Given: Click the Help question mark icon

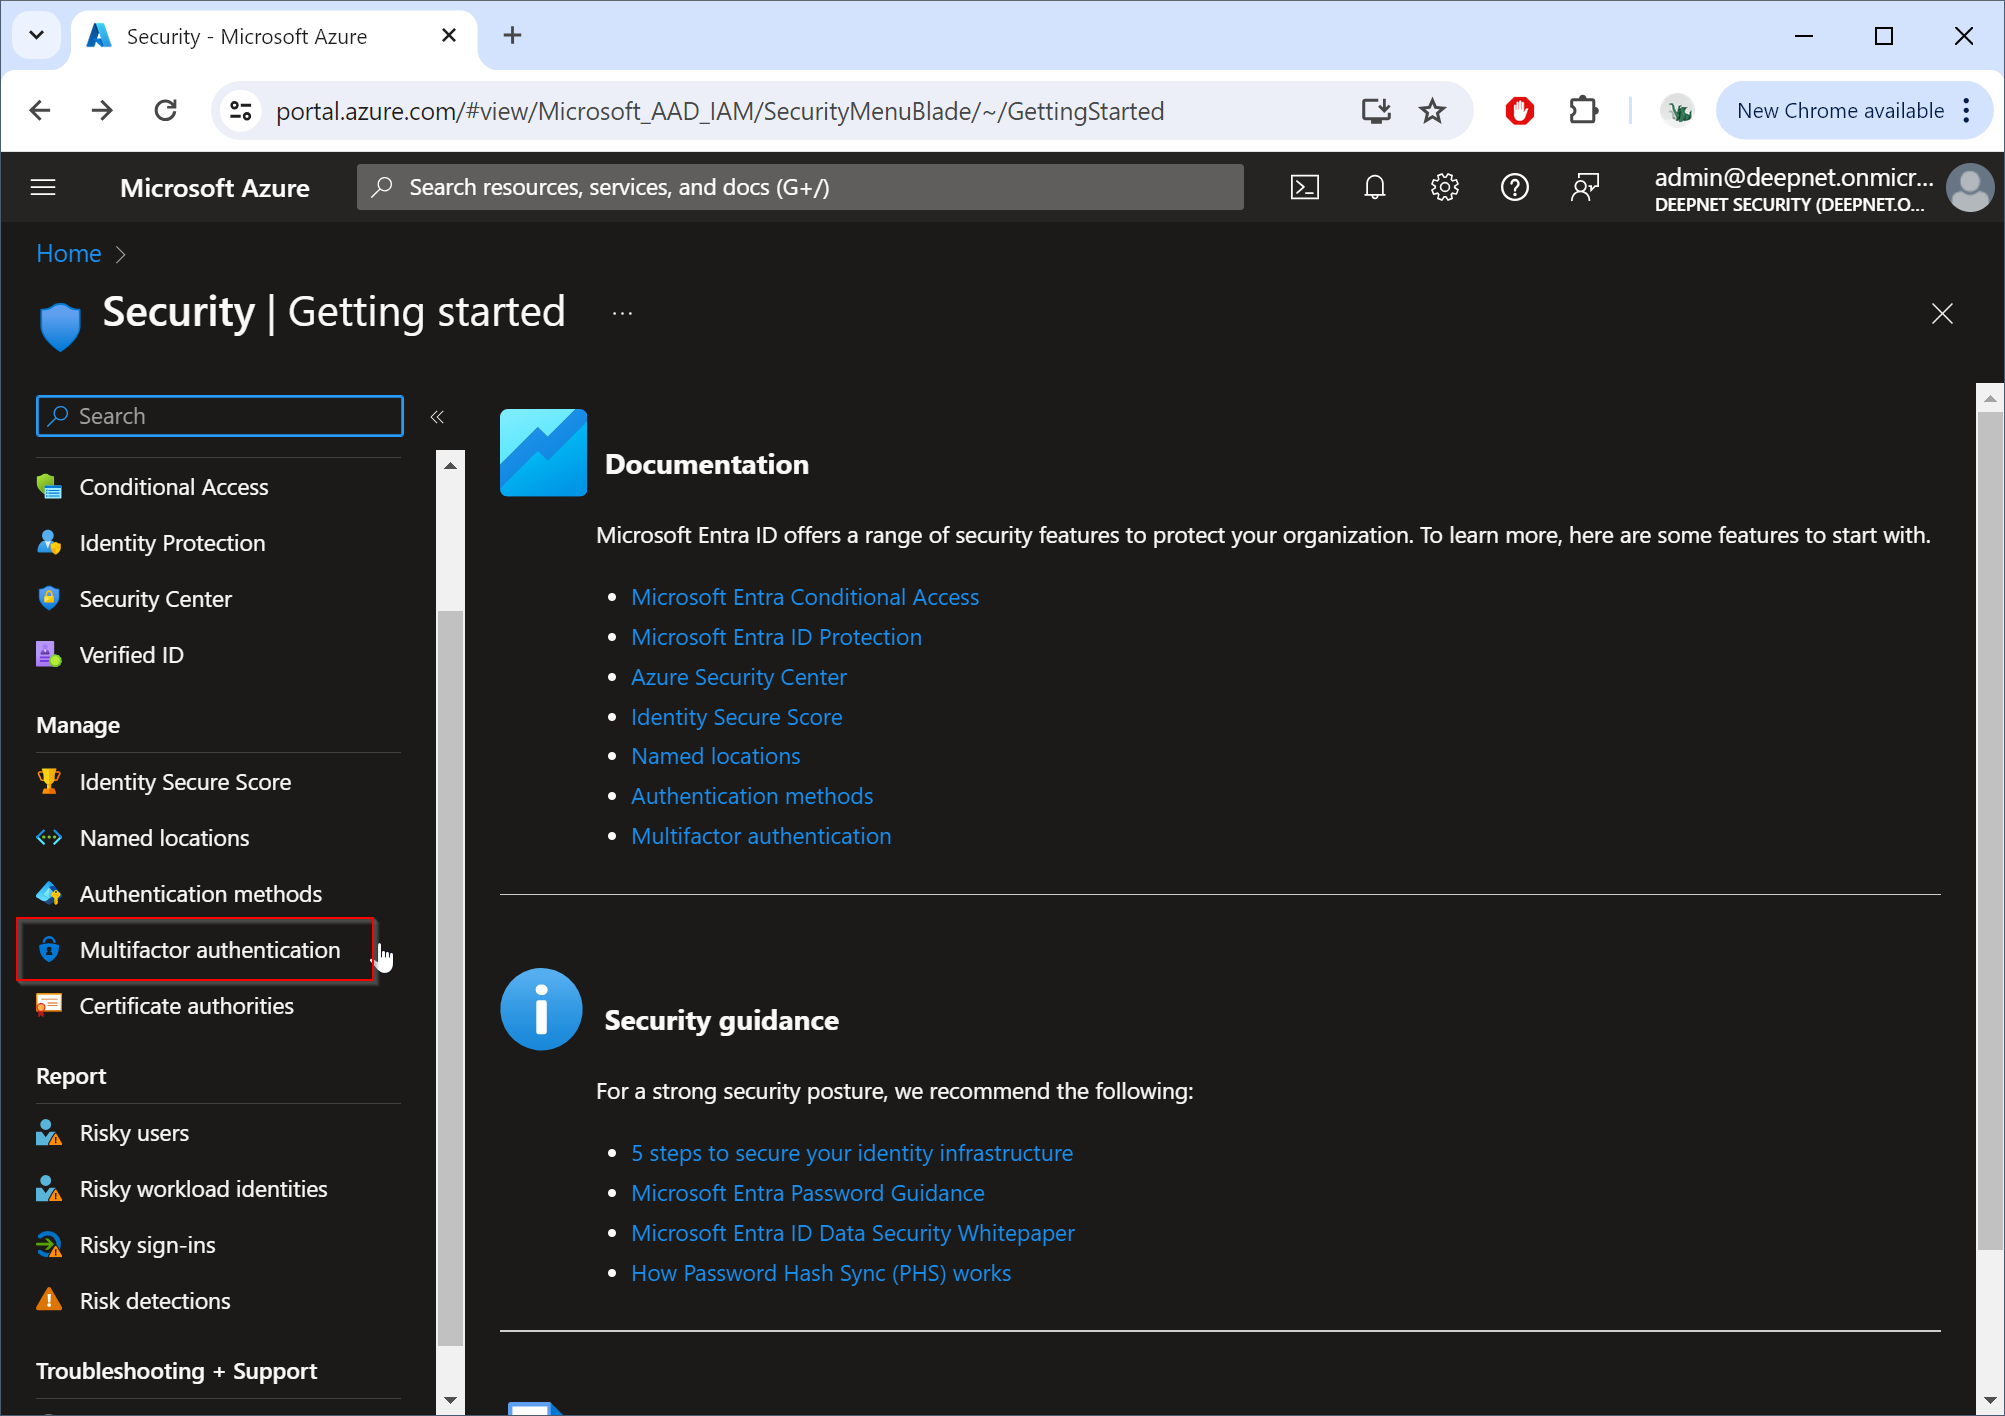Looking at the screenshot, I should click(1514, 187).
